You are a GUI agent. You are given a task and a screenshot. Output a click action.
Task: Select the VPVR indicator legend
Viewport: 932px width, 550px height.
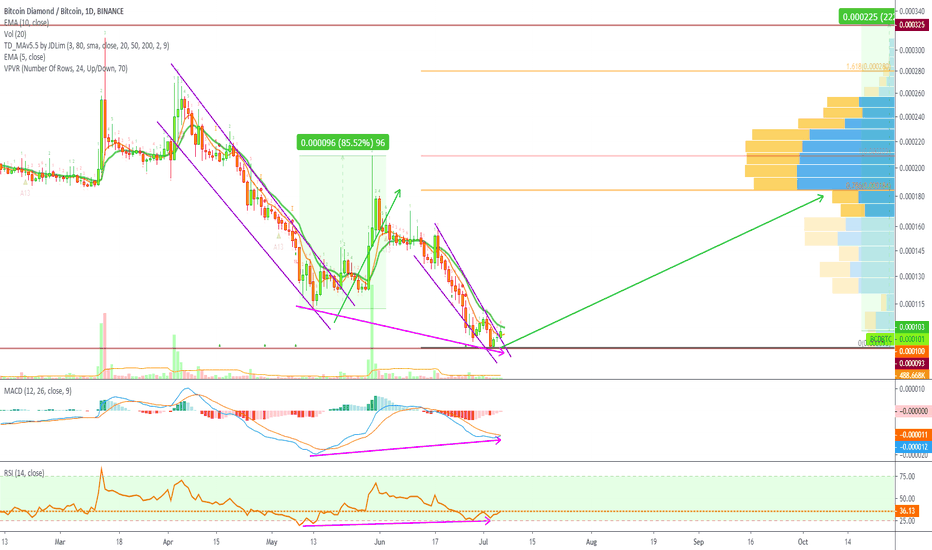coord(65,68)
